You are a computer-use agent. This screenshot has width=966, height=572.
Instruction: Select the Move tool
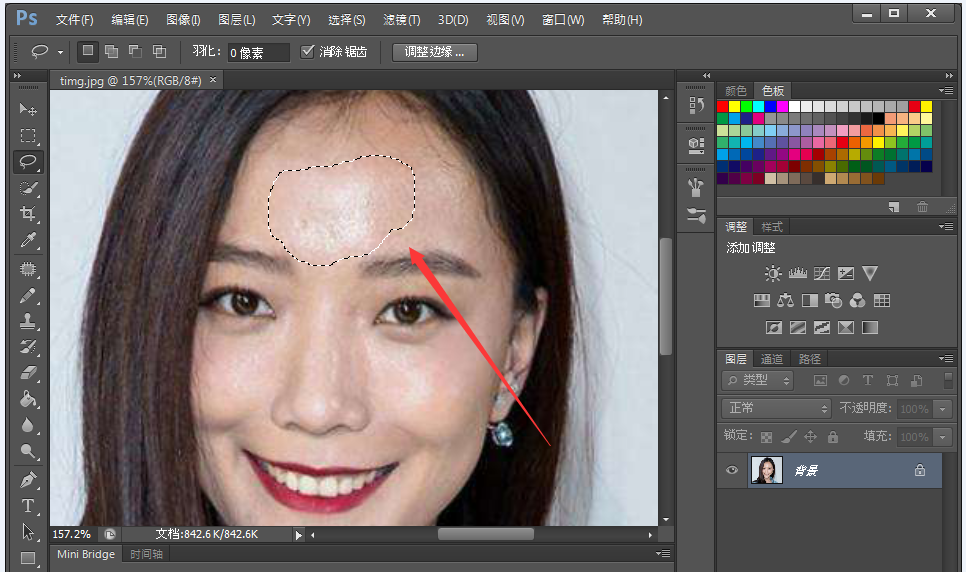point(28,109)
